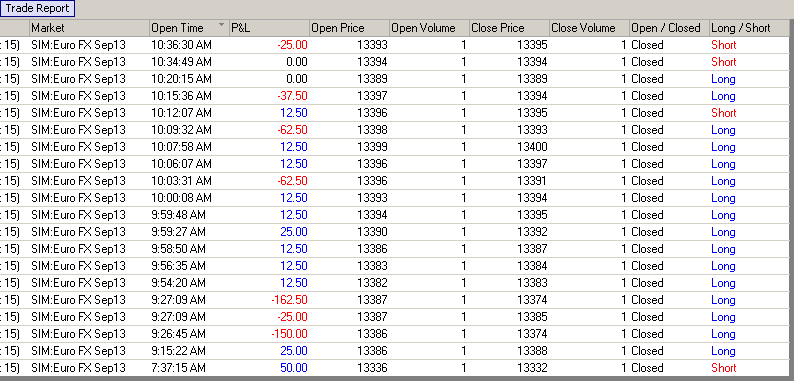The width and height of the screenshot is (794, 381).
Task: Click the -162.50 P&L value
Action: coord(289,300)
